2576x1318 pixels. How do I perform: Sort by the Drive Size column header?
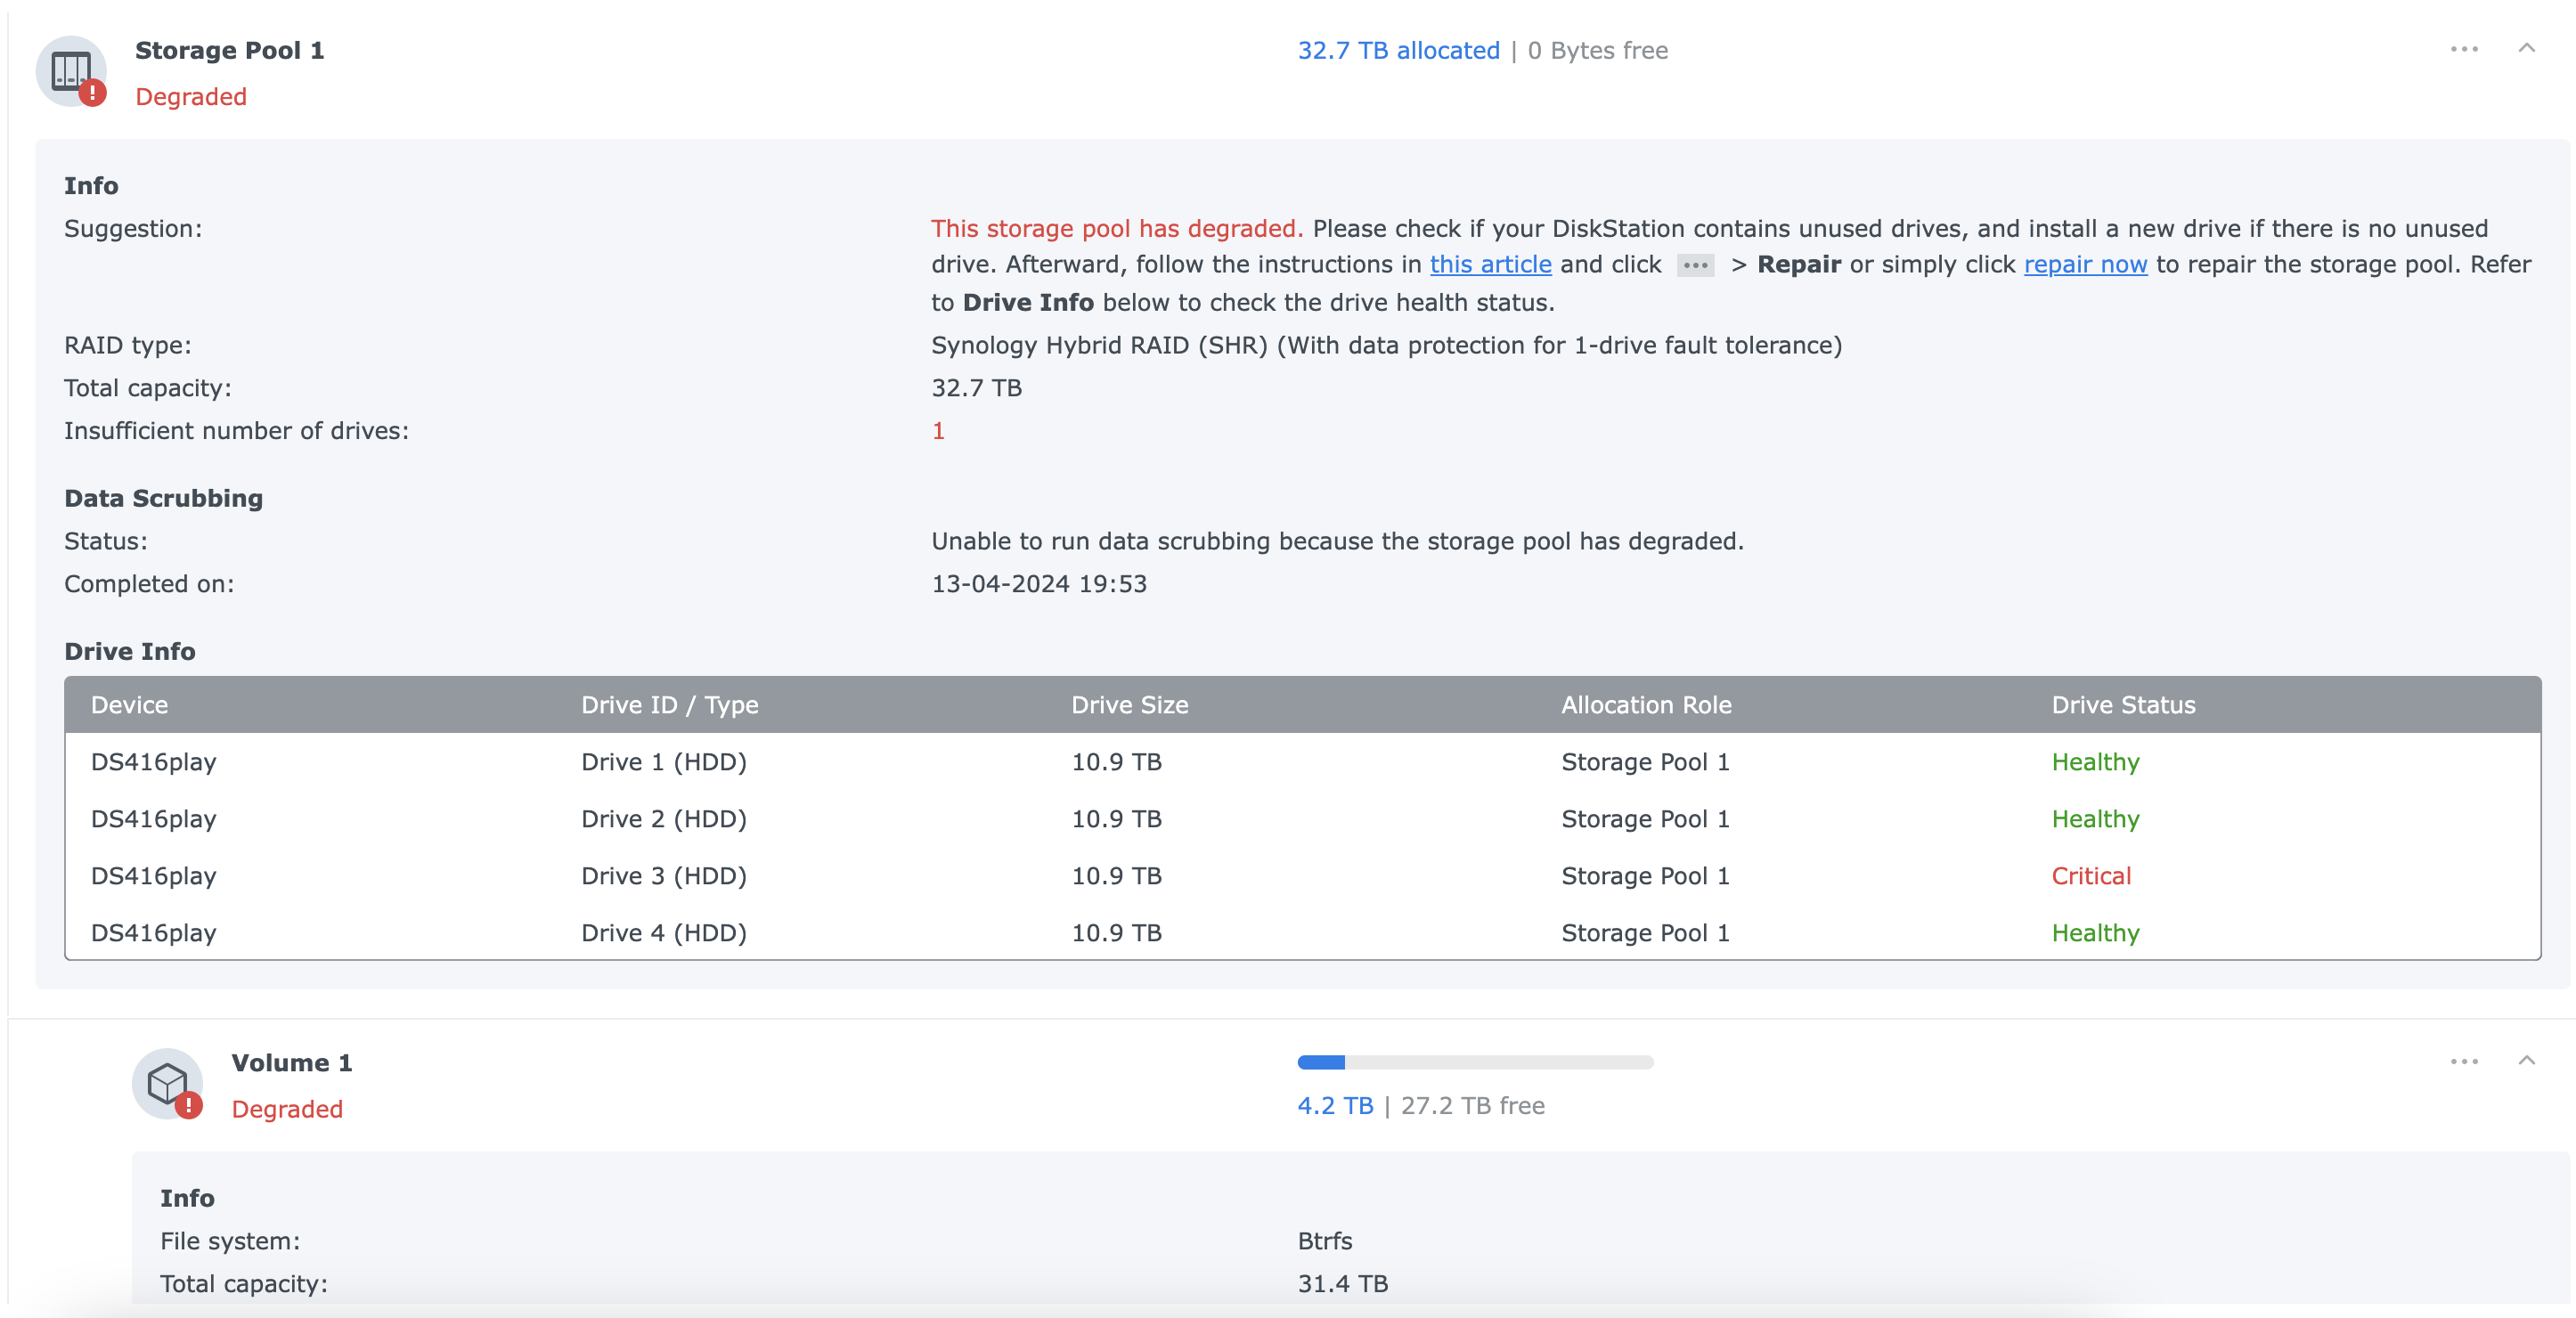[x=1129, y=705]
